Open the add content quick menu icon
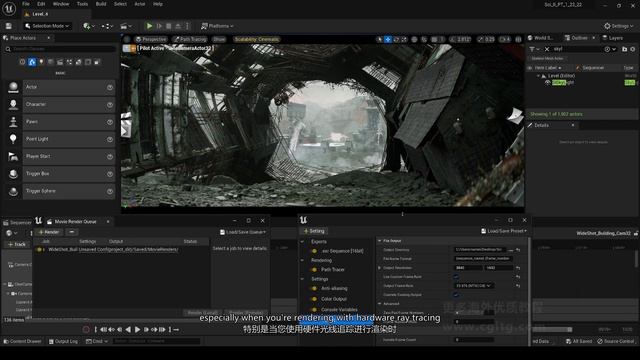Image resolution: width=640 pixels, height=360 pixels. pyautogui.click(x=89, y=26)
